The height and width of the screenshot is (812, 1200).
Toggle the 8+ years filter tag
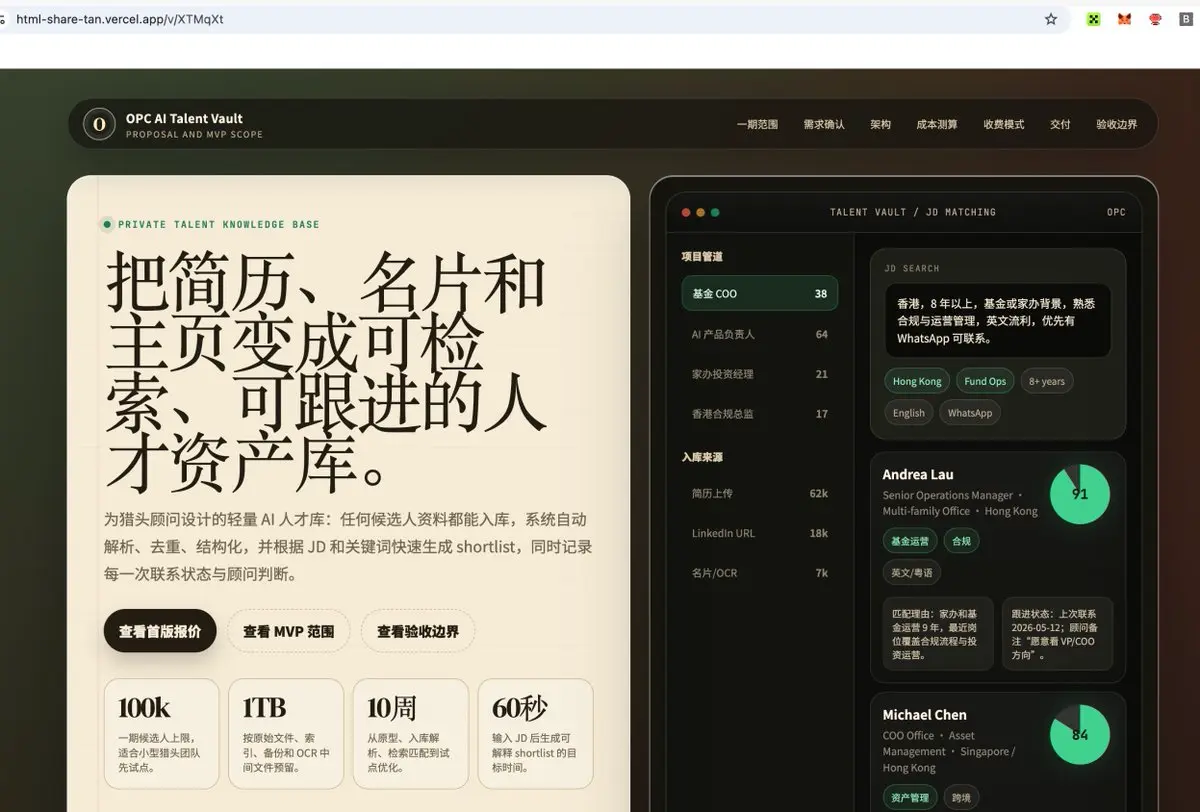pos(1047,381)
